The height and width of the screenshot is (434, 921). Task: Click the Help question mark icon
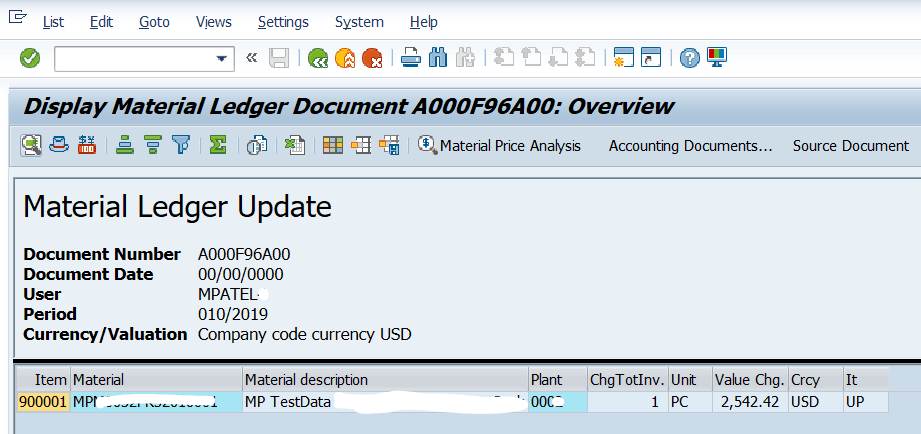coord(689,59)
